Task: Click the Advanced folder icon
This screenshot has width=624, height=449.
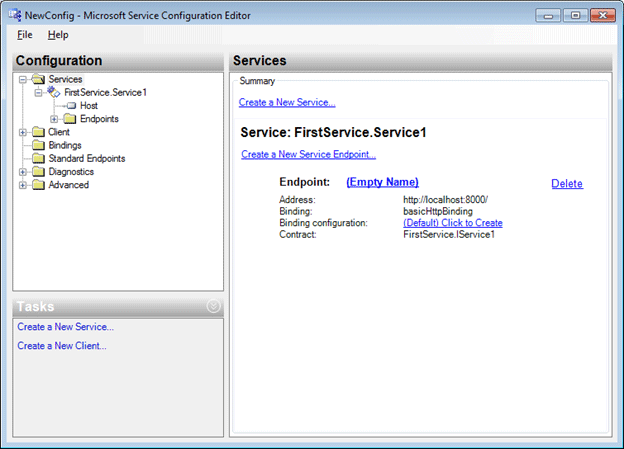Action: click(x=39, y=185)
